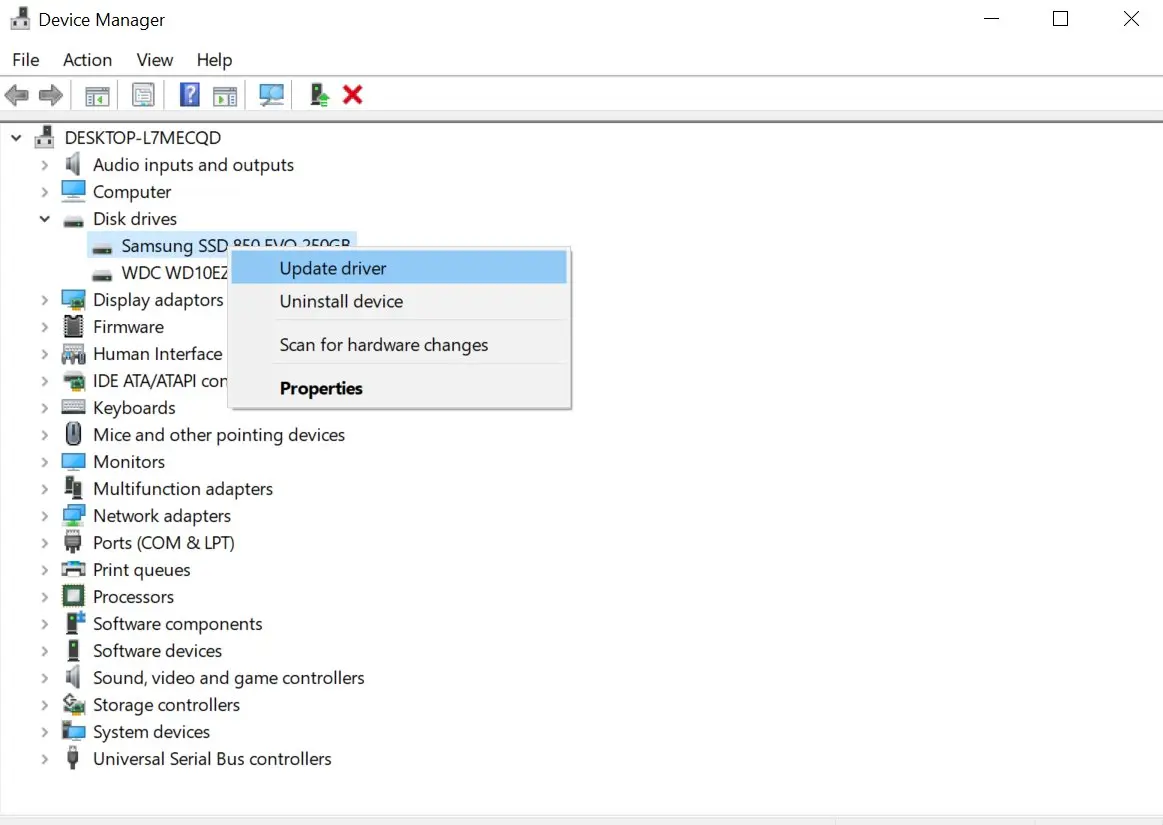Click the Processors chip icon
1163x825 pixels.
tap(73, 596)
